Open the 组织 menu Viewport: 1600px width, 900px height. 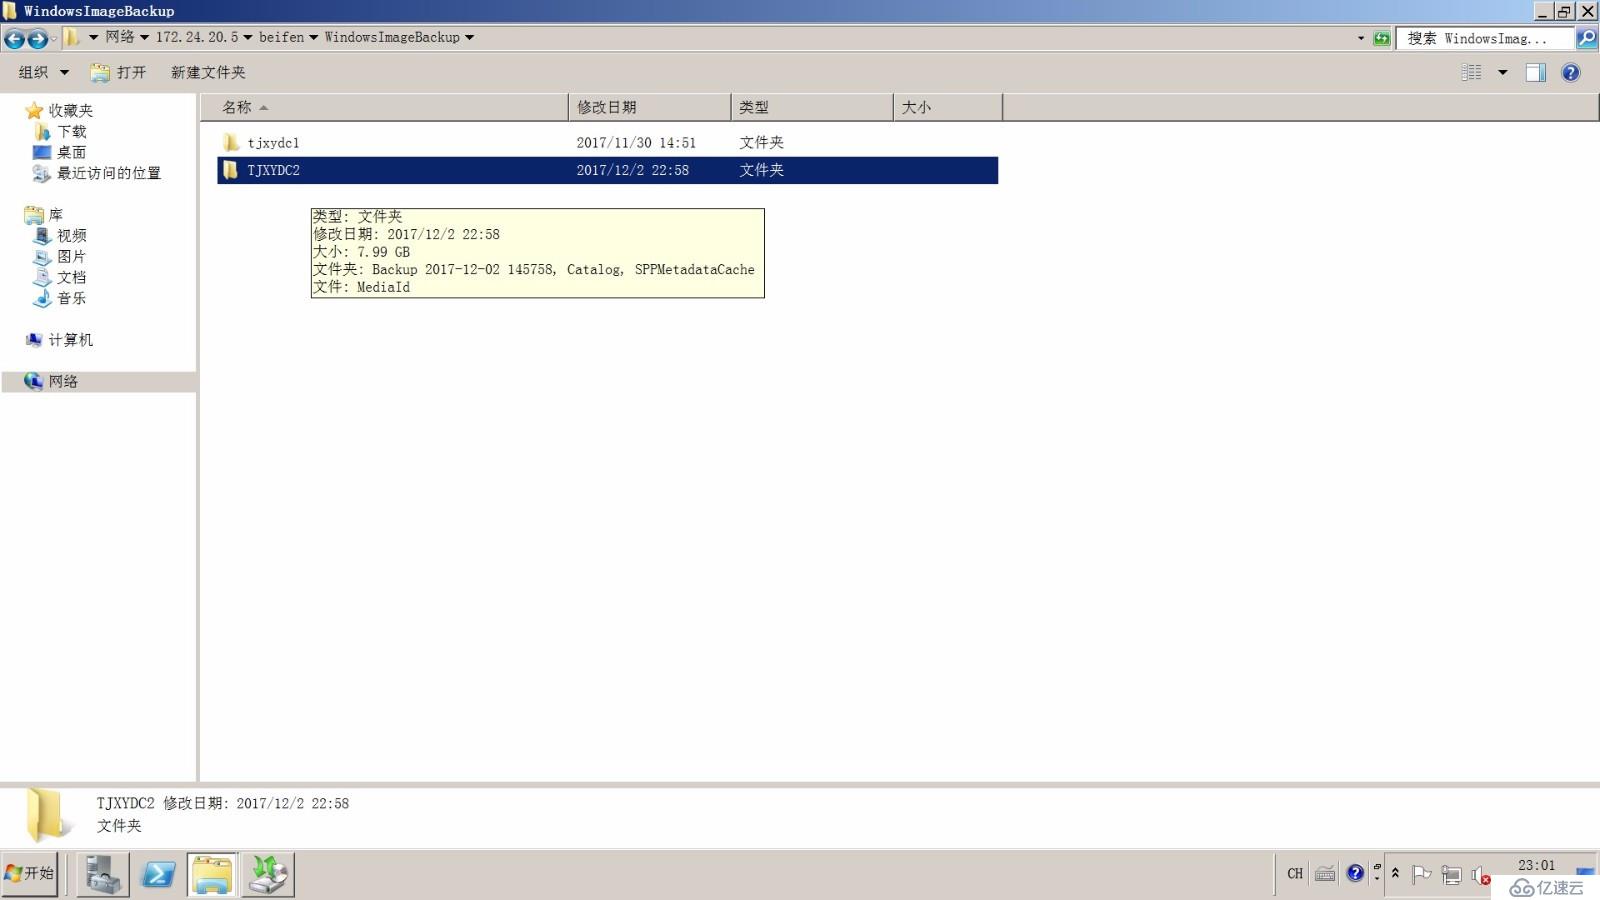pos(43,72)
